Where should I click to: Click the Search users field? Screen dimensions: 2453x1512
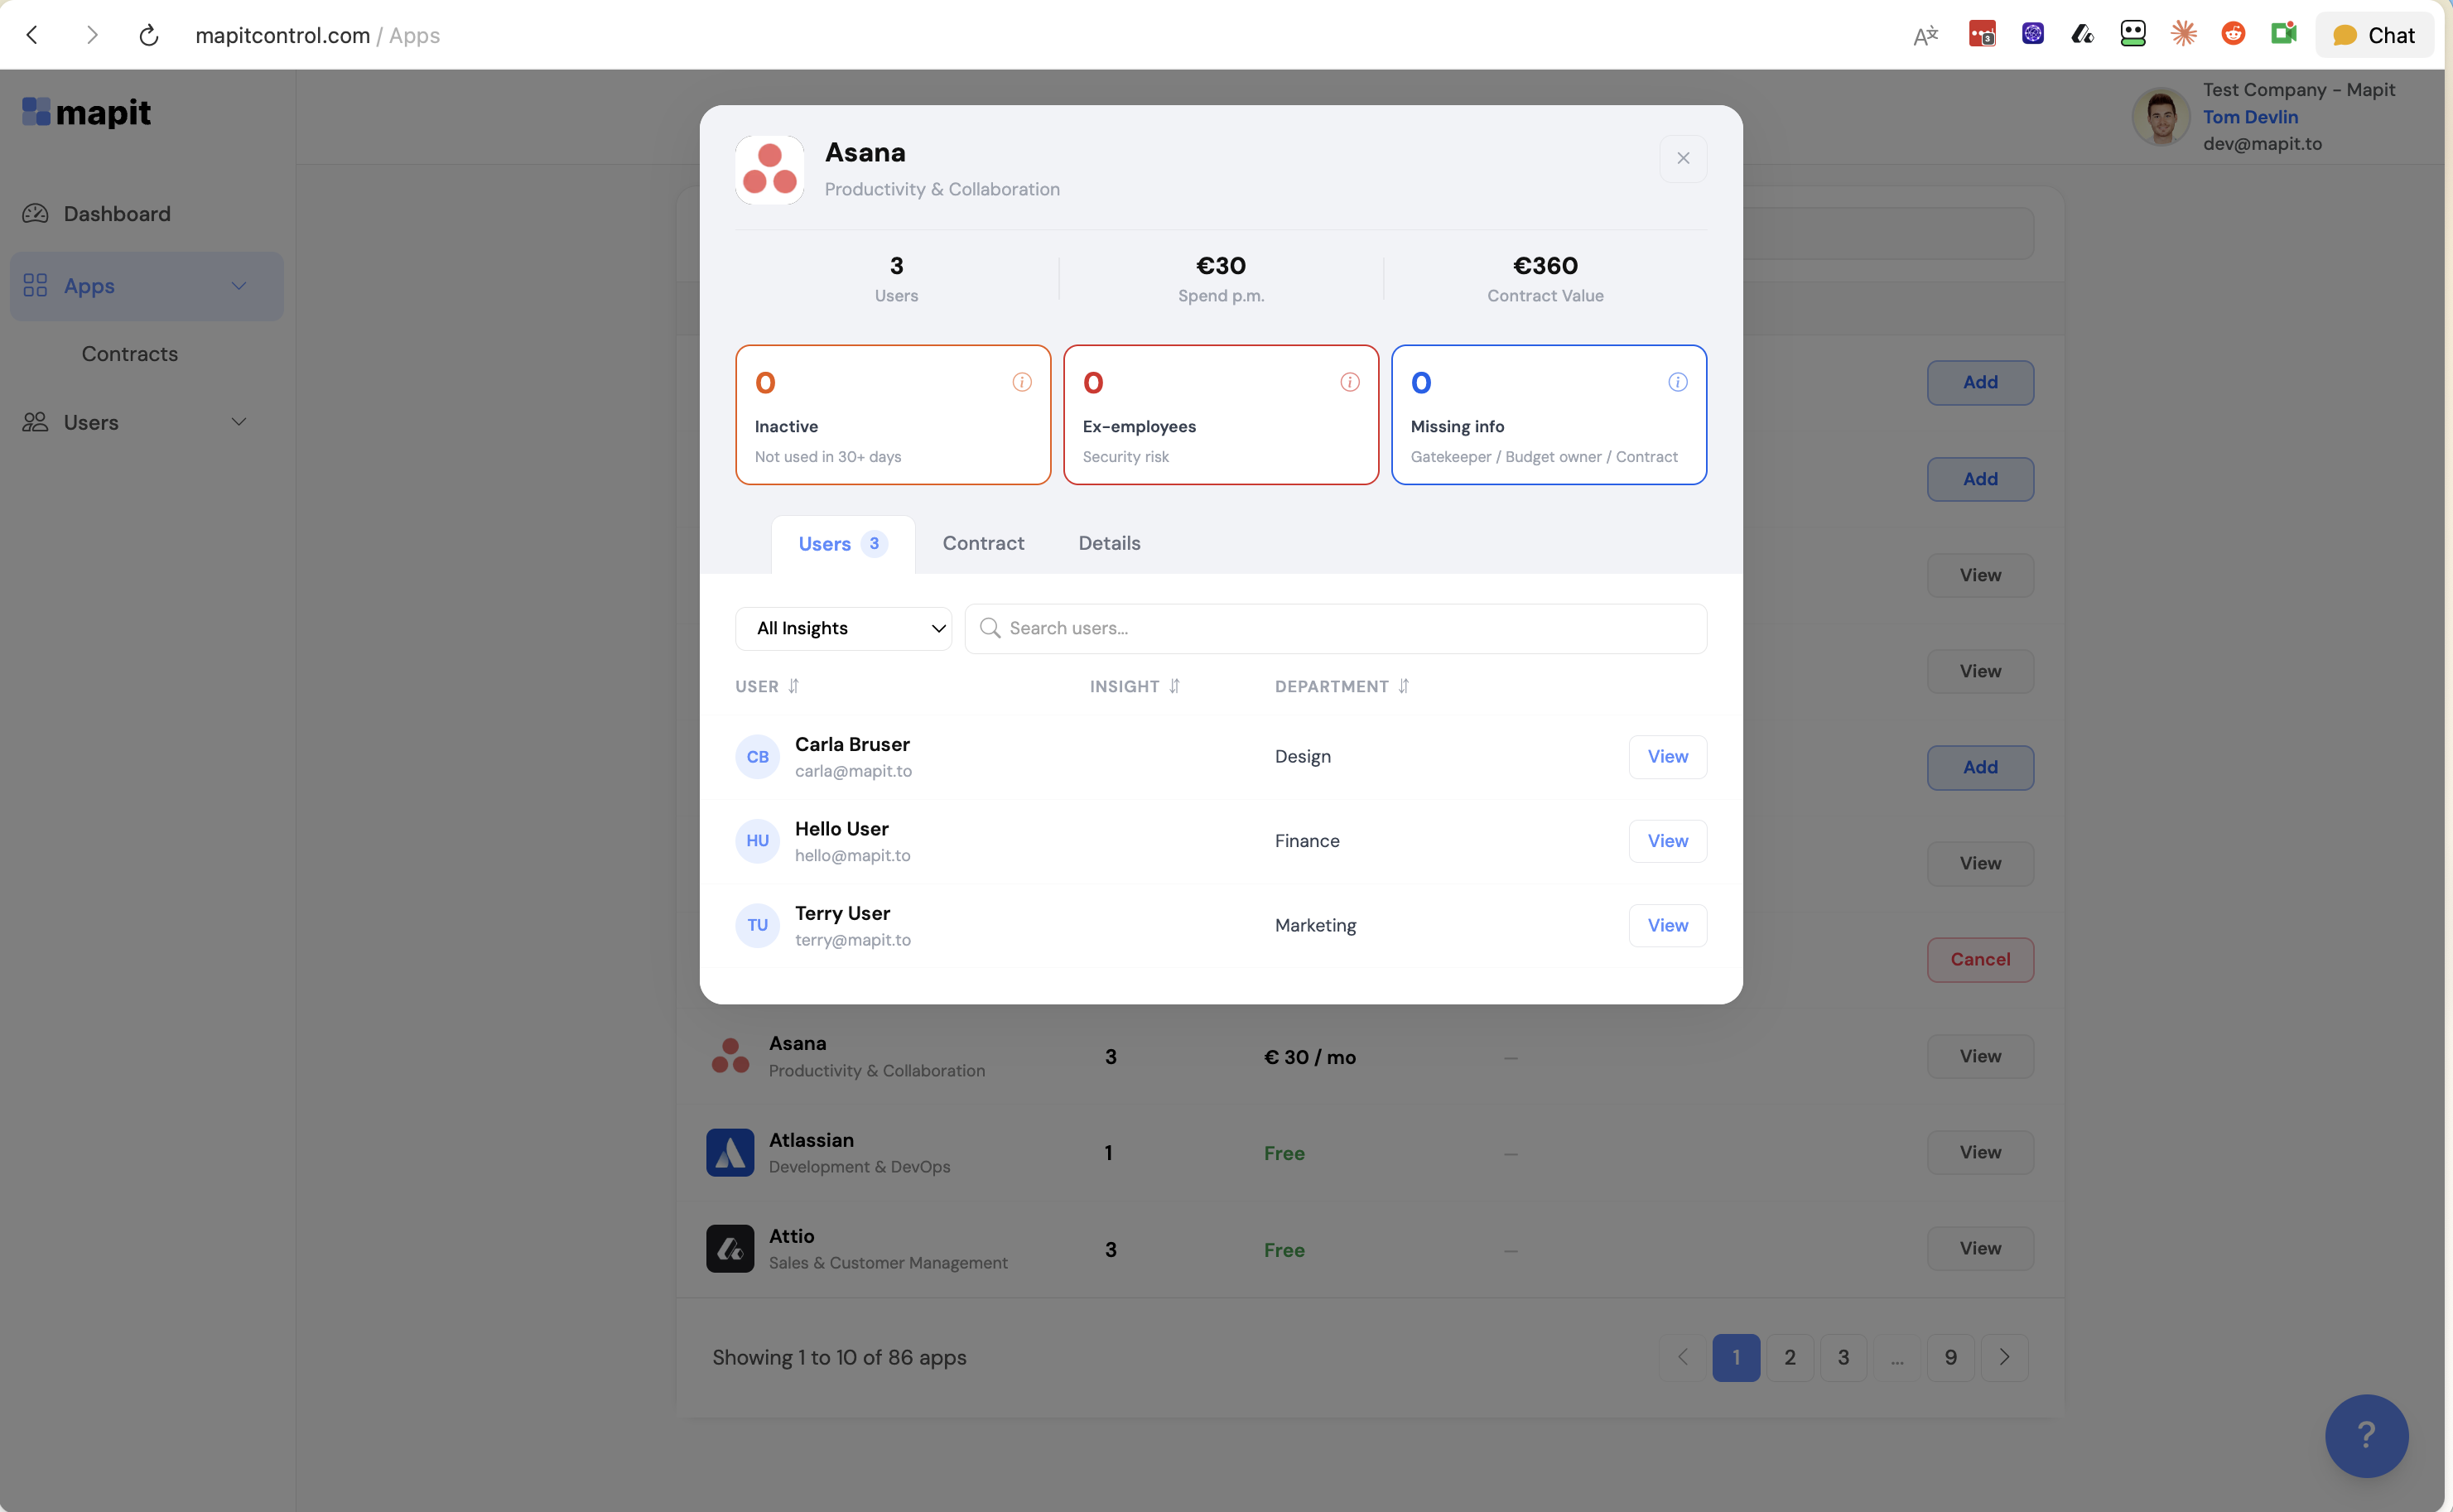pos(1335,628)
